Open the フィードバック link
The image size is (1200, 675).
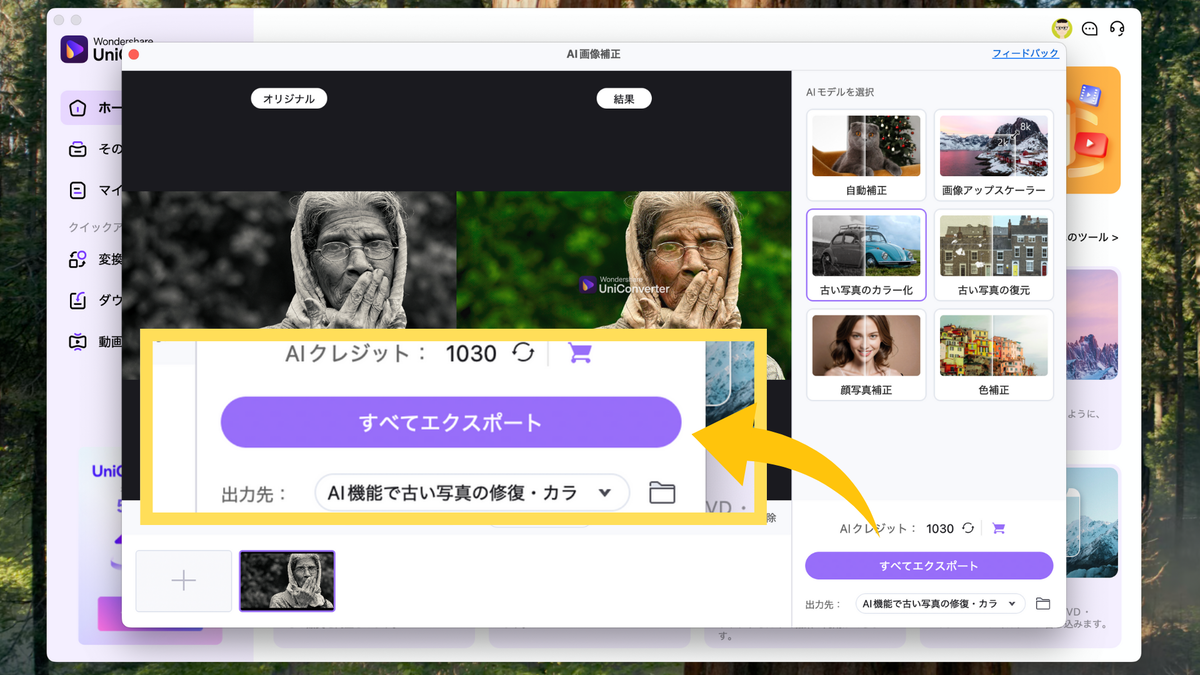click(1025, 54)
